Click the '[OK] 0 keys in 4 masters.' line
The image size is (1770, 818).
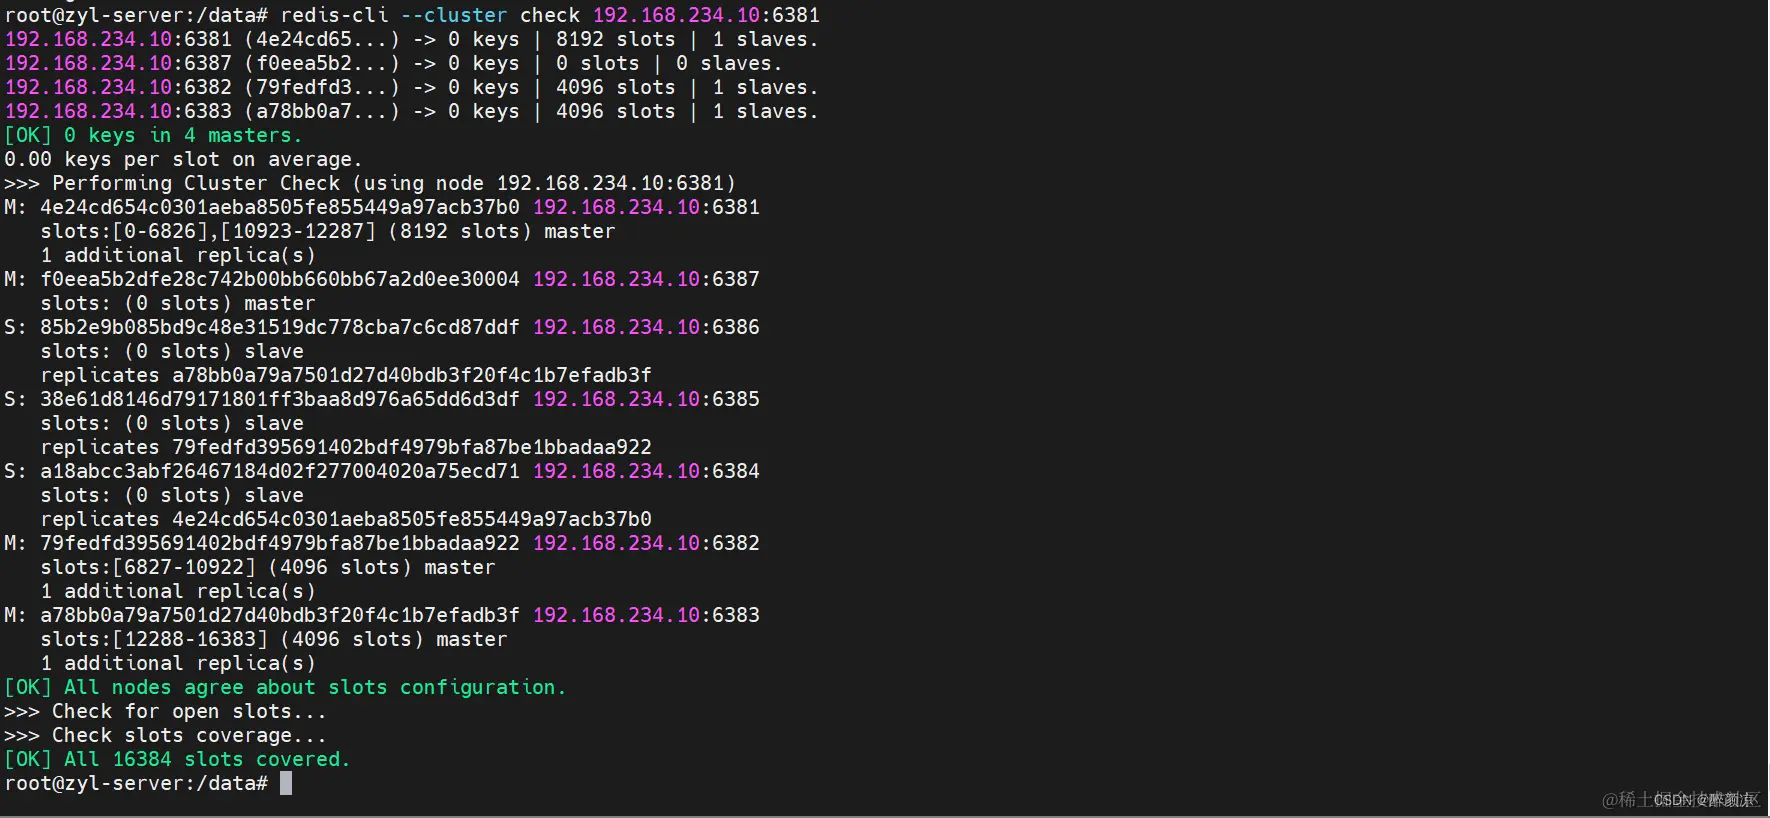click(x=152, y=135)
